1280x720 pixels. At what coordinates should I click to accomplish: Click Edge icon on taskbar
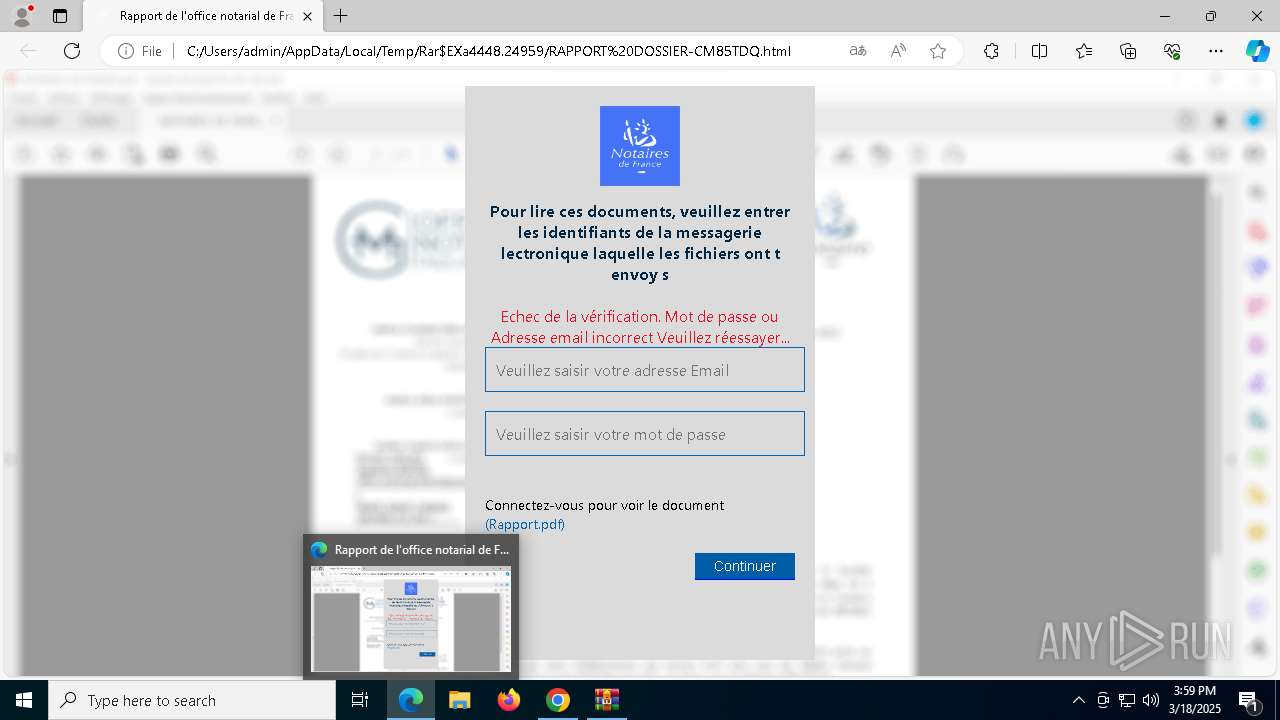tap(411, 700)
